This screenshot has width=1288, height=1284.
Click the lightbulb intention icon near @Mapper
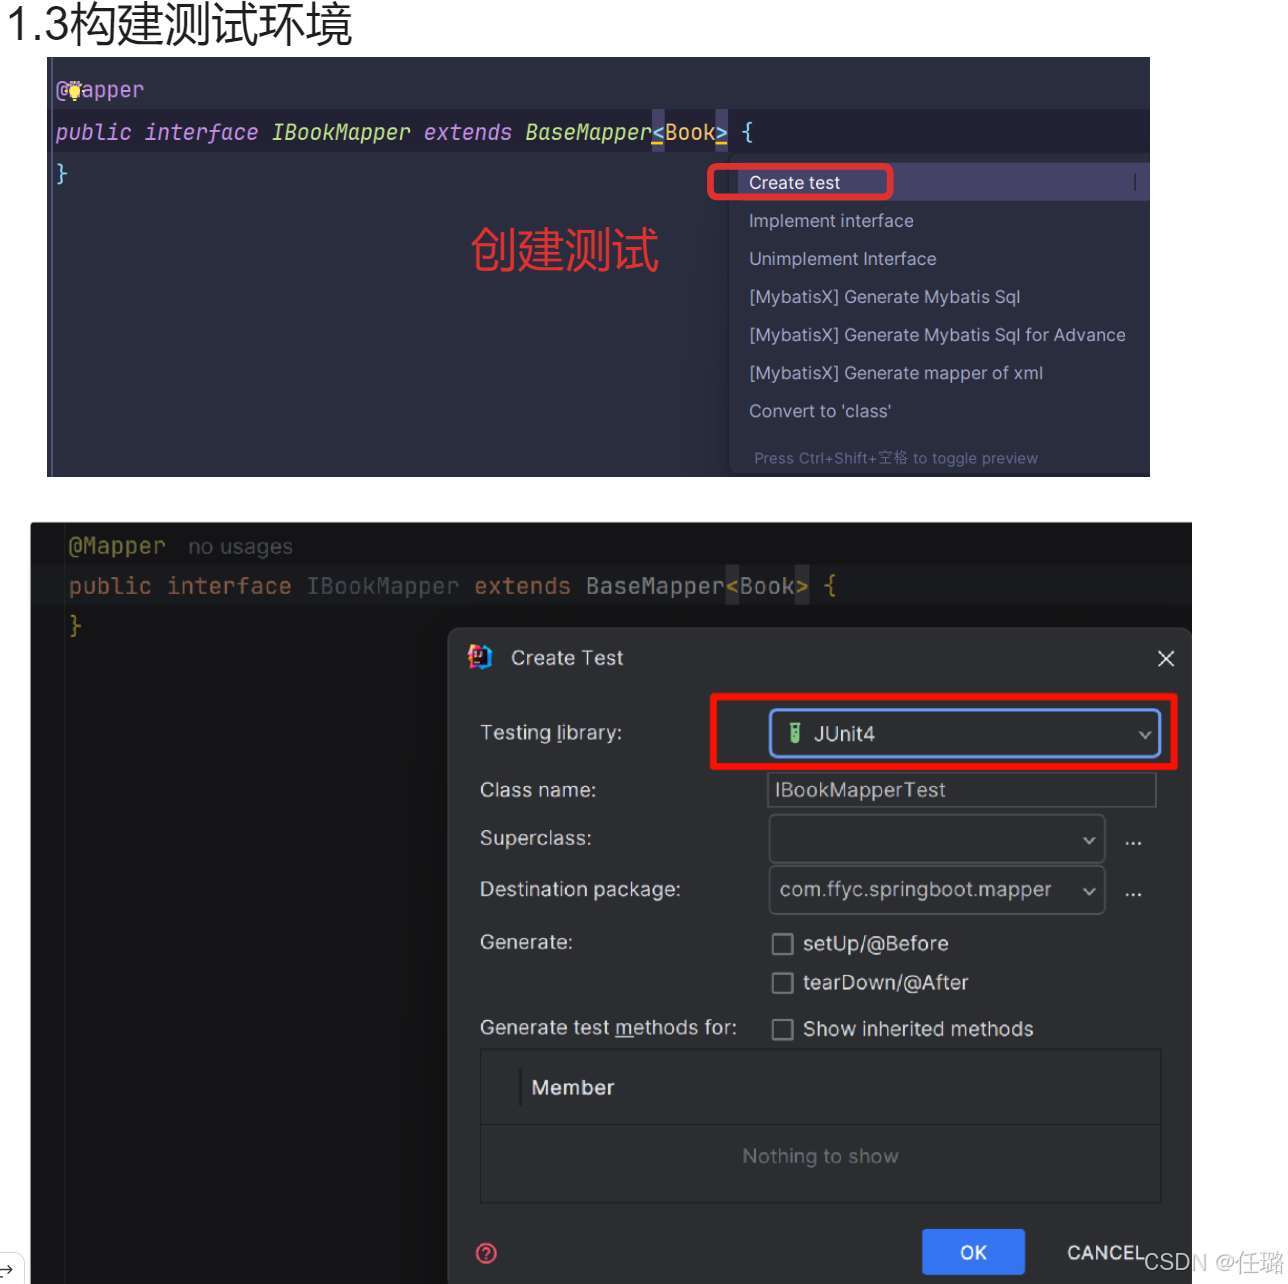coord(73,91)
